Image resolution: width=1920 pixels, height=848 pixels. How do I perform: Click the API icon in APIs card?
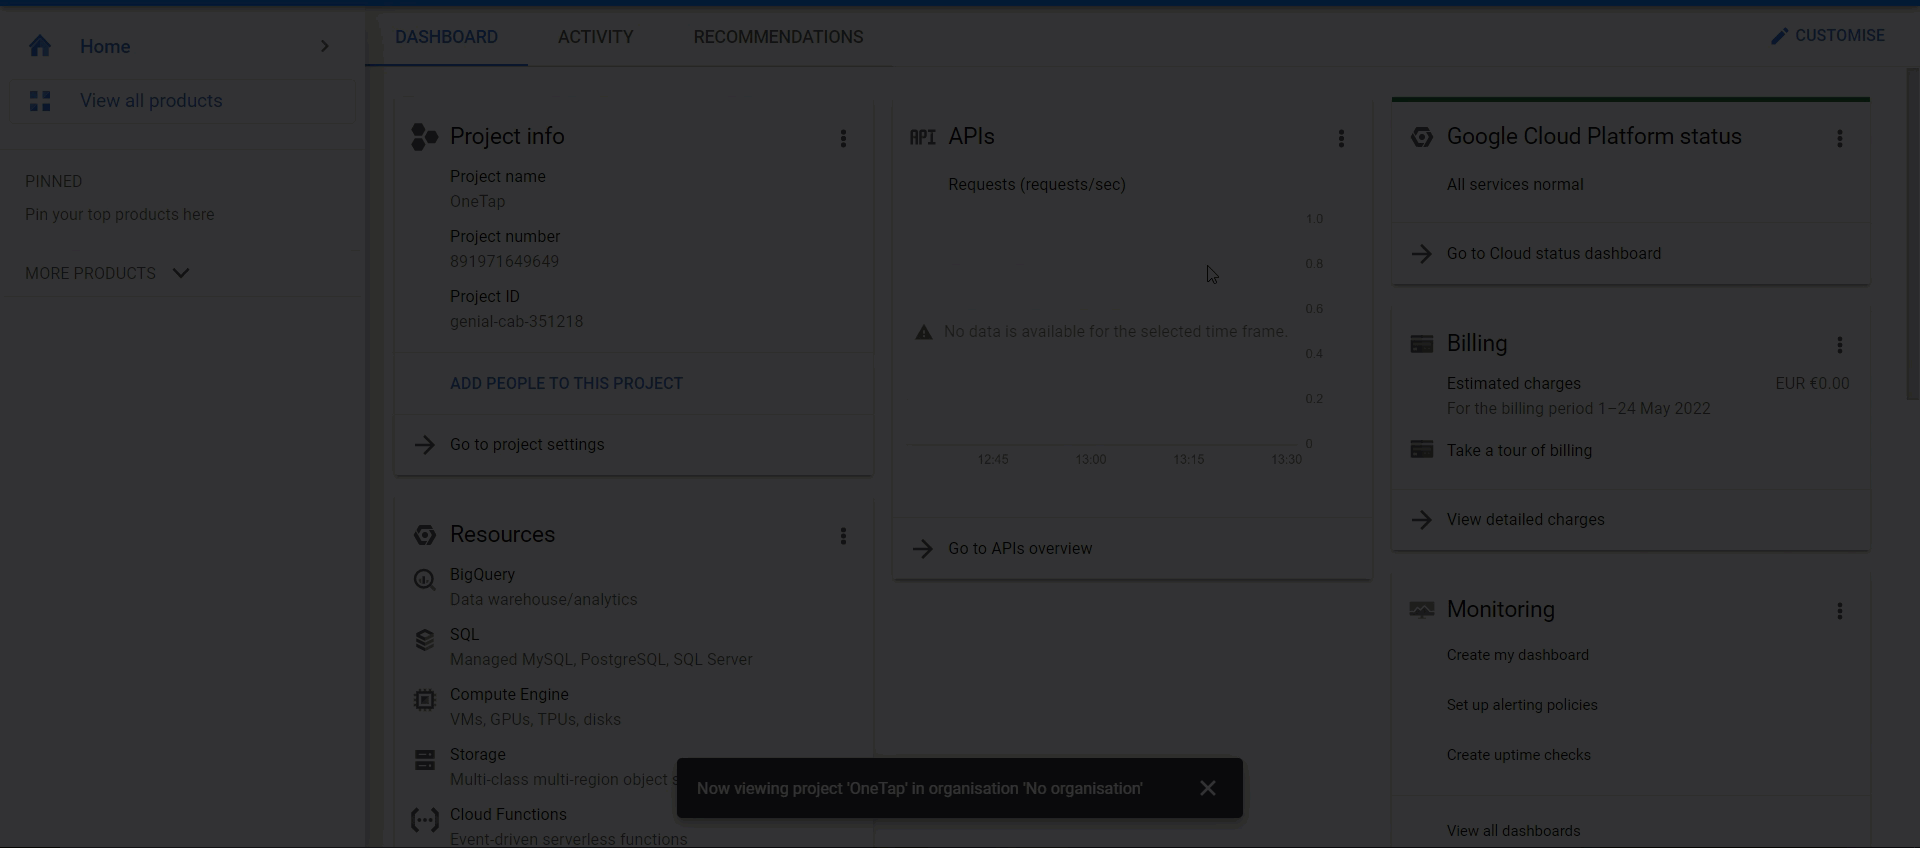(922, 137)
